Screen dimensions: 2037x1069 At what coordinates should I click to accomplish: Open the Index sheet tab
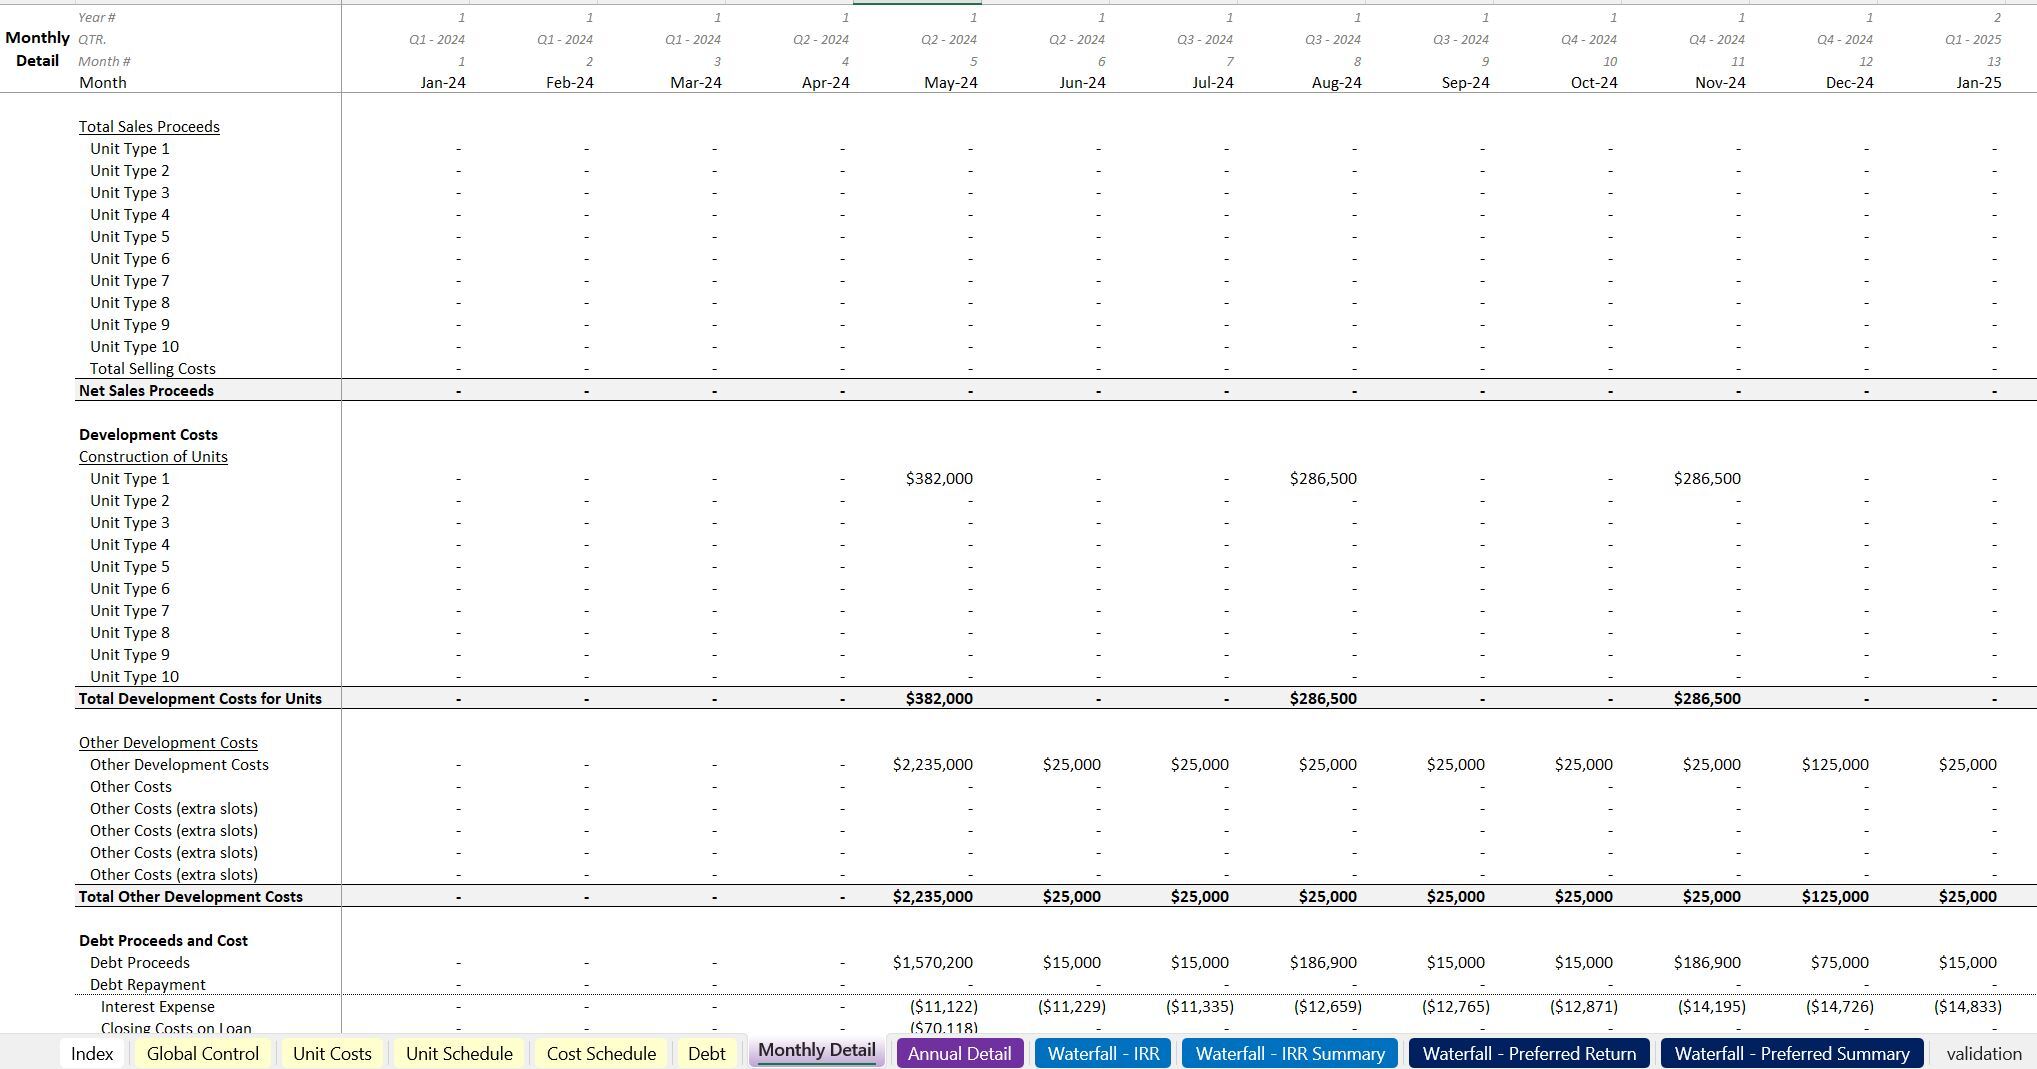pos(92,1053)
